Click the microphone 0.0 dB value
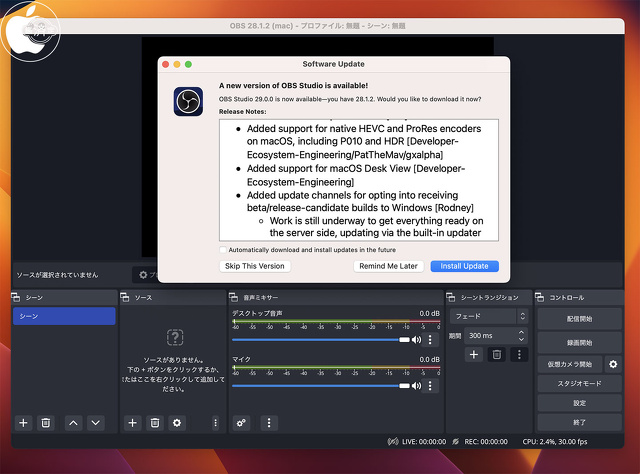 429,359
